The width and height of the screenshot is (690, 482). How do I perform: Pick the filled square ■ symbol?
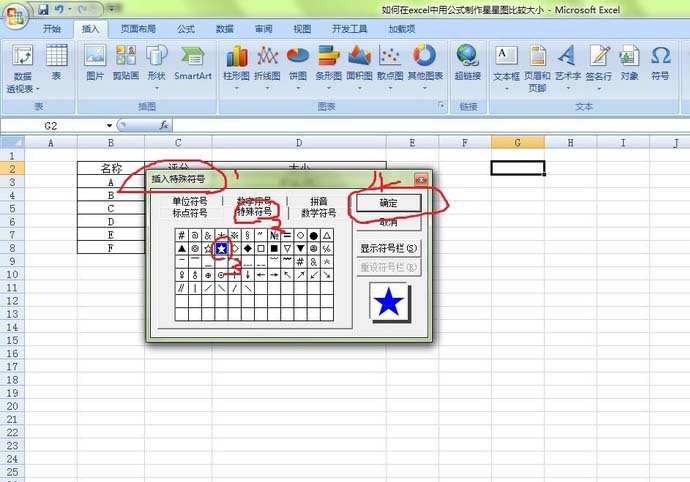coord(274,249)
